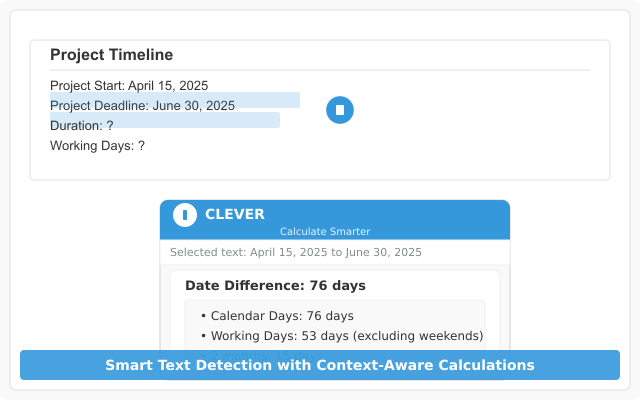Click the CLEVER title in popup header
Screen dimensions: 640x400
235,214
